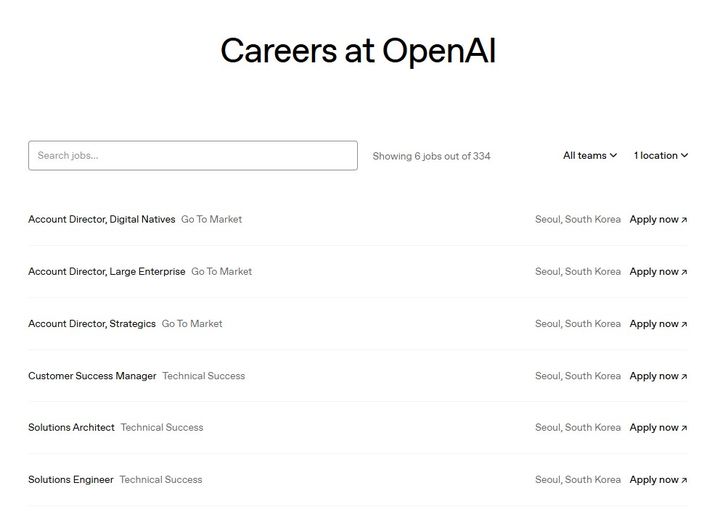Open the Customer Success Manager job listing

92,376
